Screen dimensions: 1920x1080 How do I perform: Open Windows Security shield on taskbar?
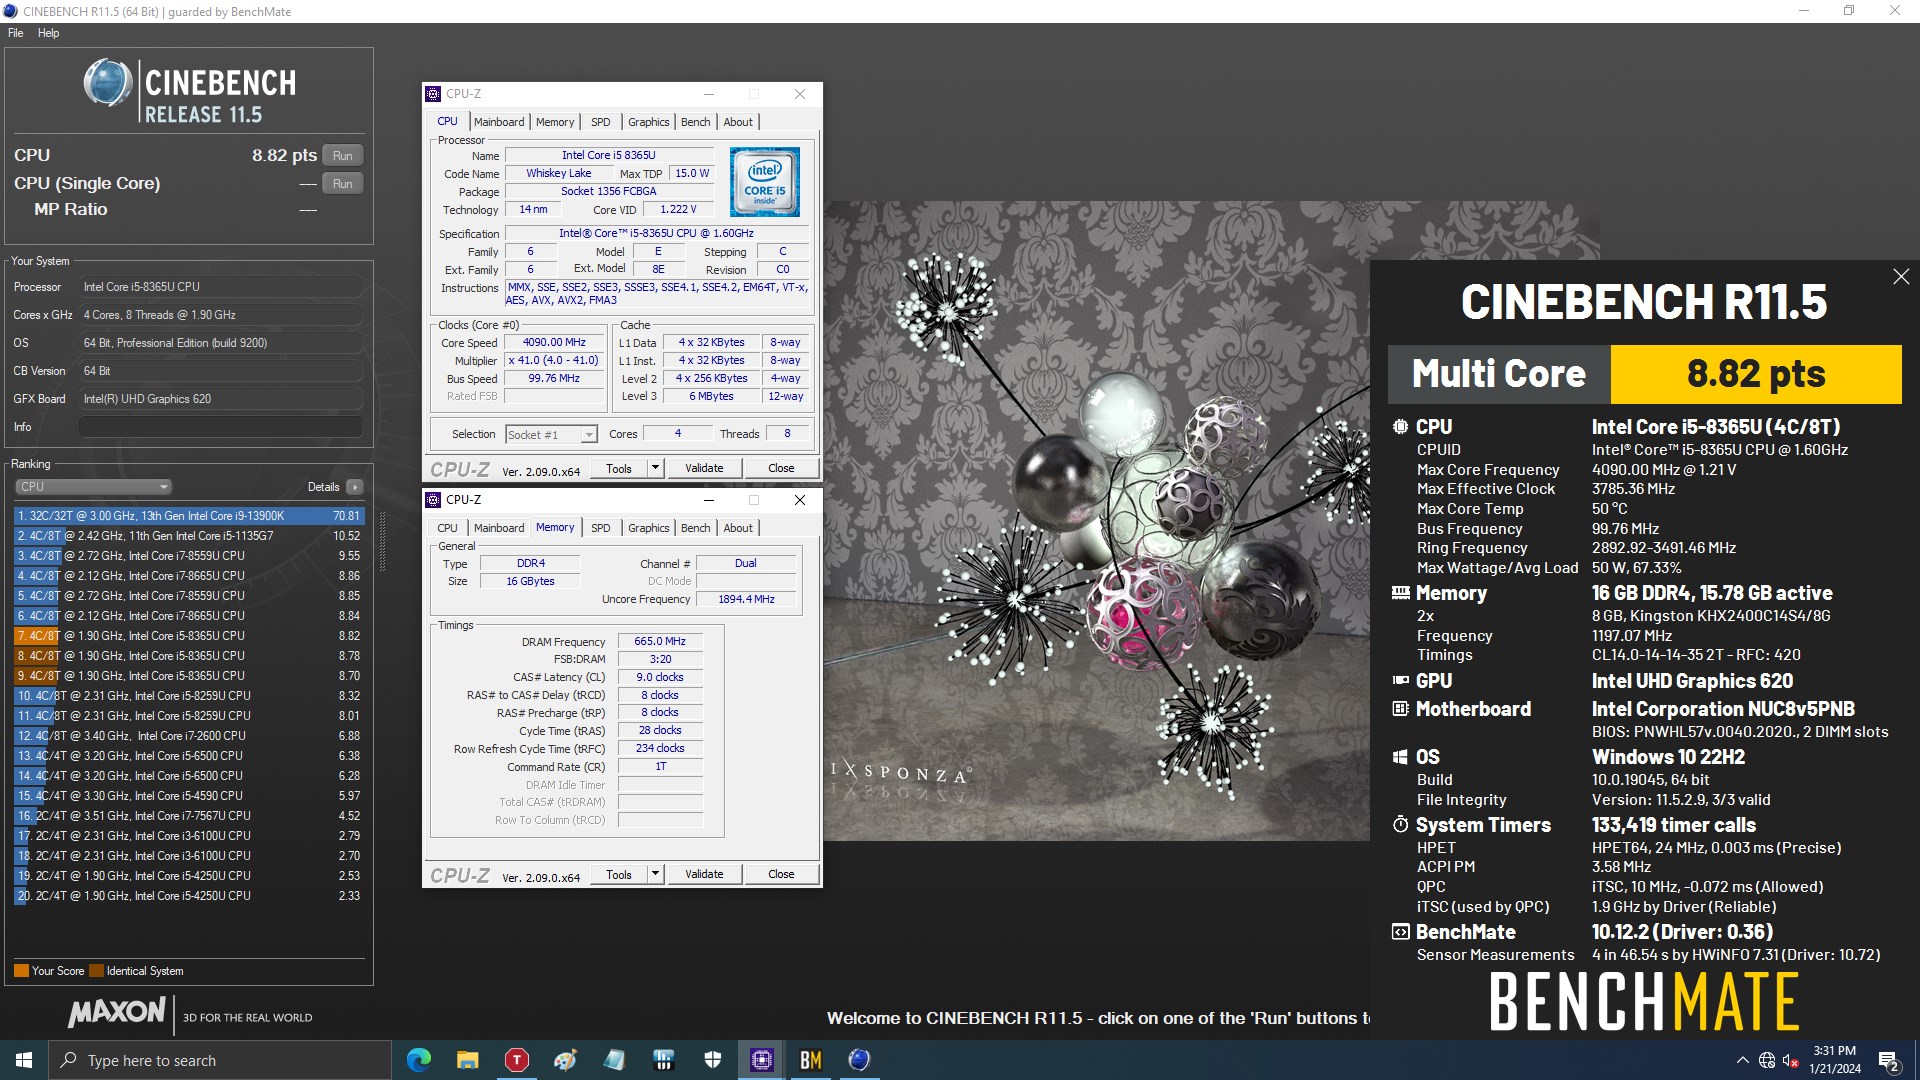pos(712,1060)
